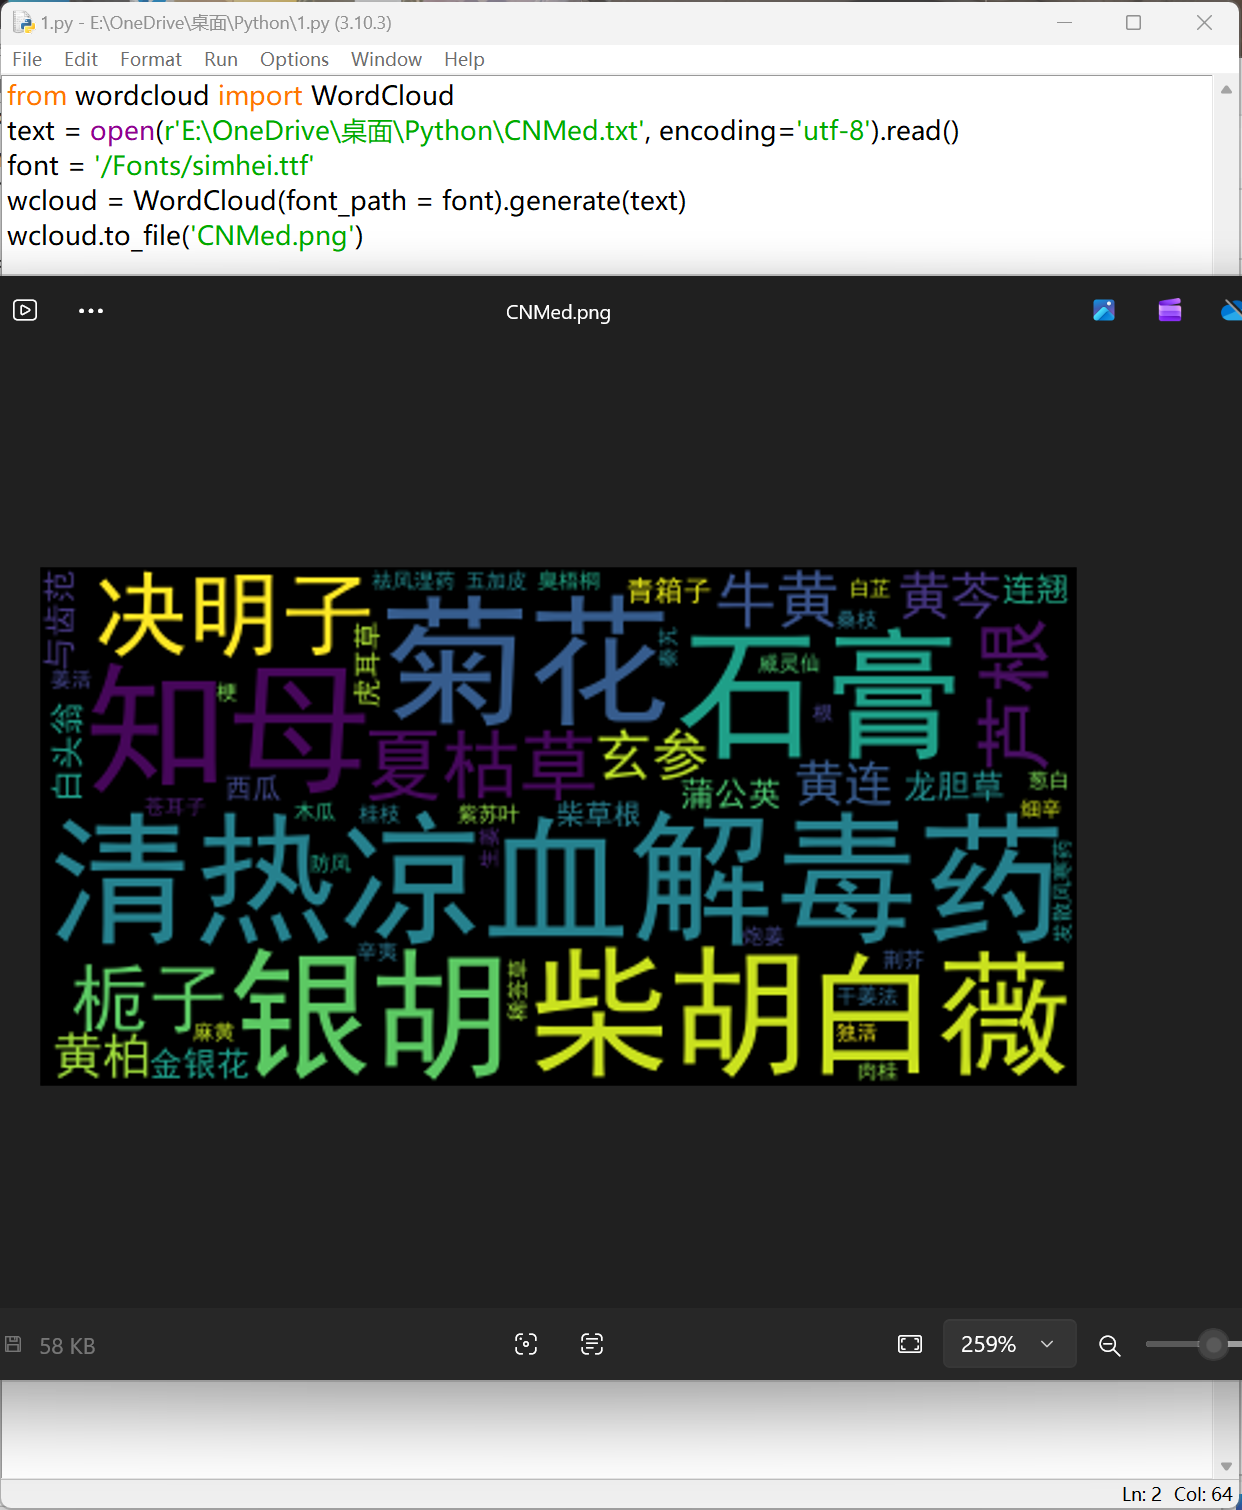Screen dimensions: 1242x1510
Task: Click the zoom out magnifier icon
Action: pos(1110,1345)
